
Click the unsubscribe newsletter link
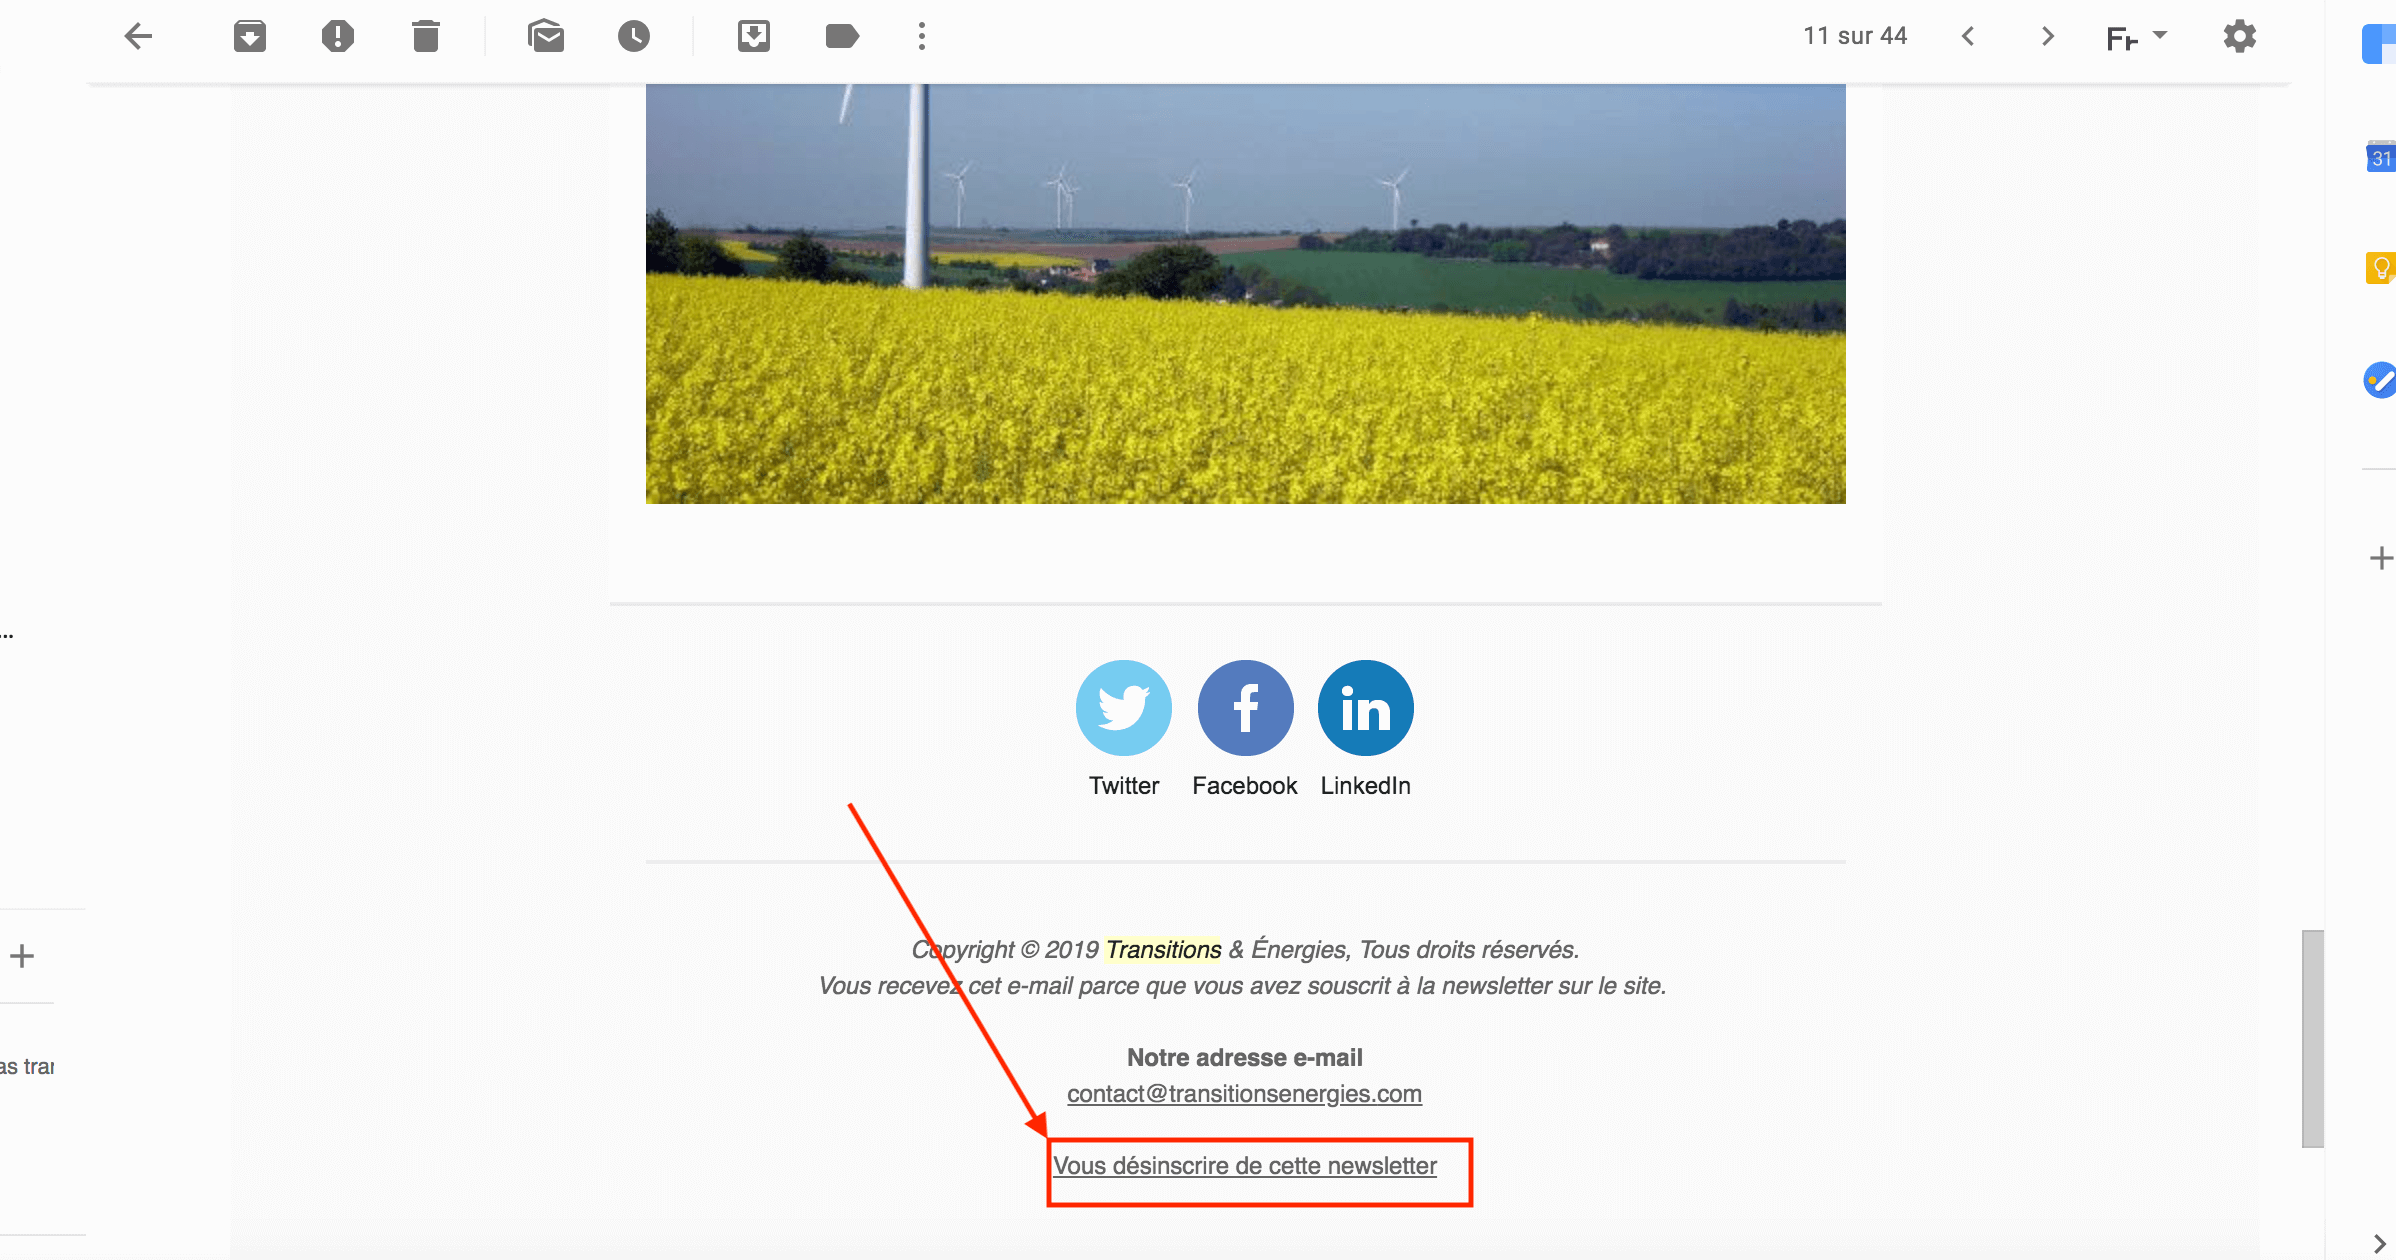pos(1245,1166)
